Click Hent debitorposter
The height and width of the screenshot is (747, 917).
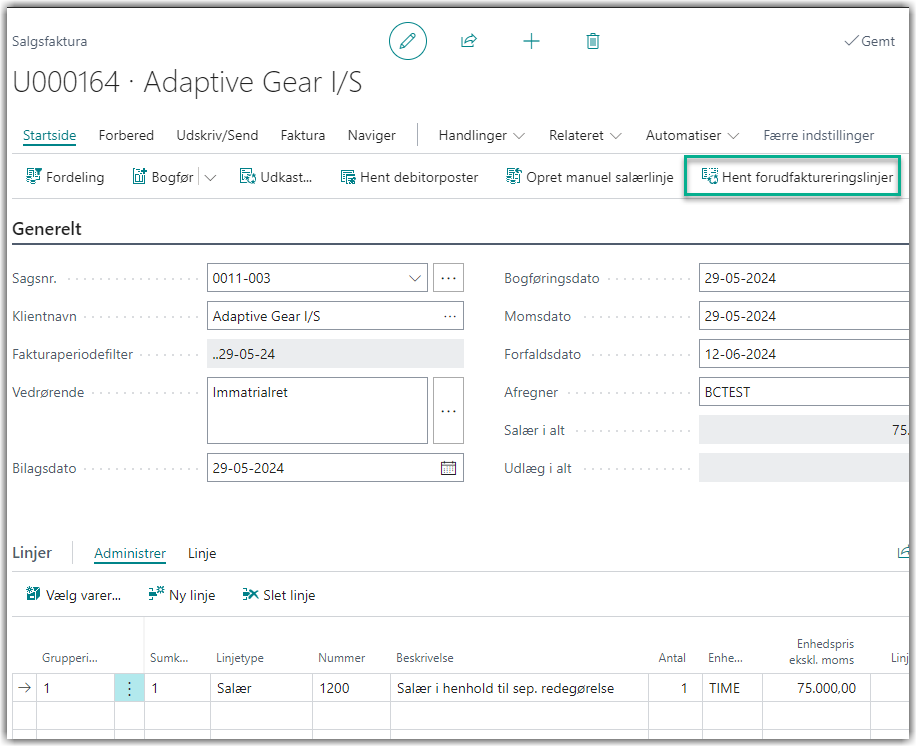[x=409, y=177]
